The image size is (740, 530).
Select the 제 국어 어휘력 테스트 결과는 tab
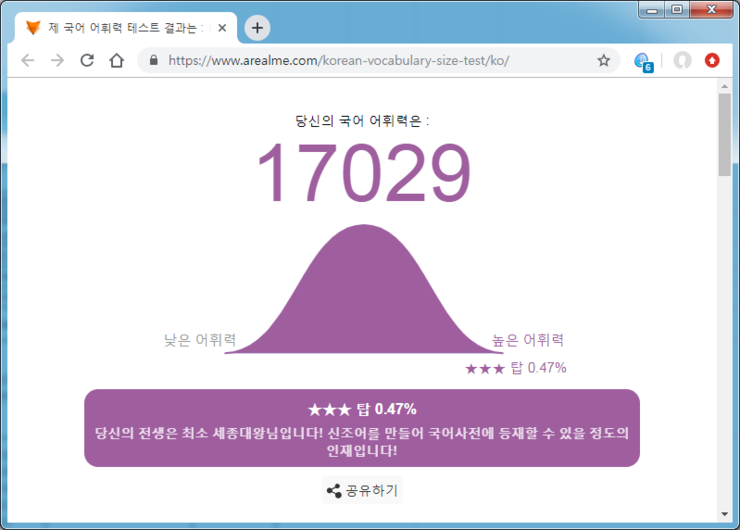(126, 28)
